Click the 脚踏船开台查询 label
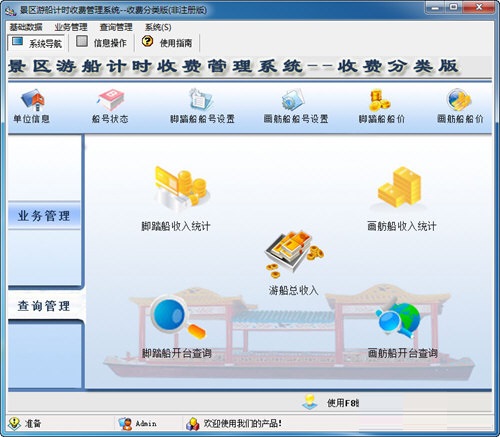500x437 pixels. [177, 353]
